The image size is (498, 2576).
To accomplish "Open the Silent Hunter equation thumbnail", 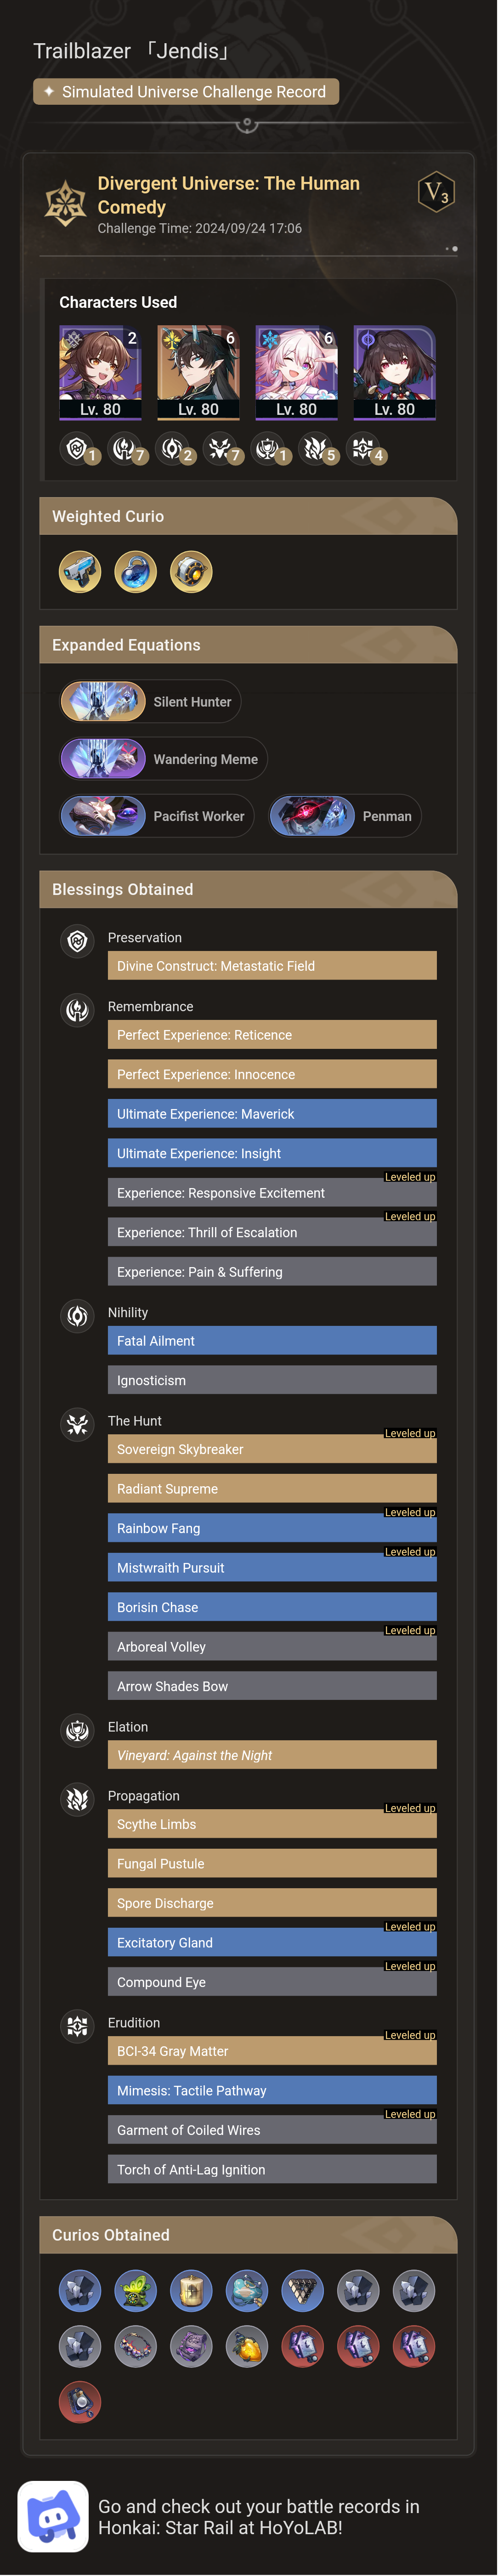I will point(103,701).
